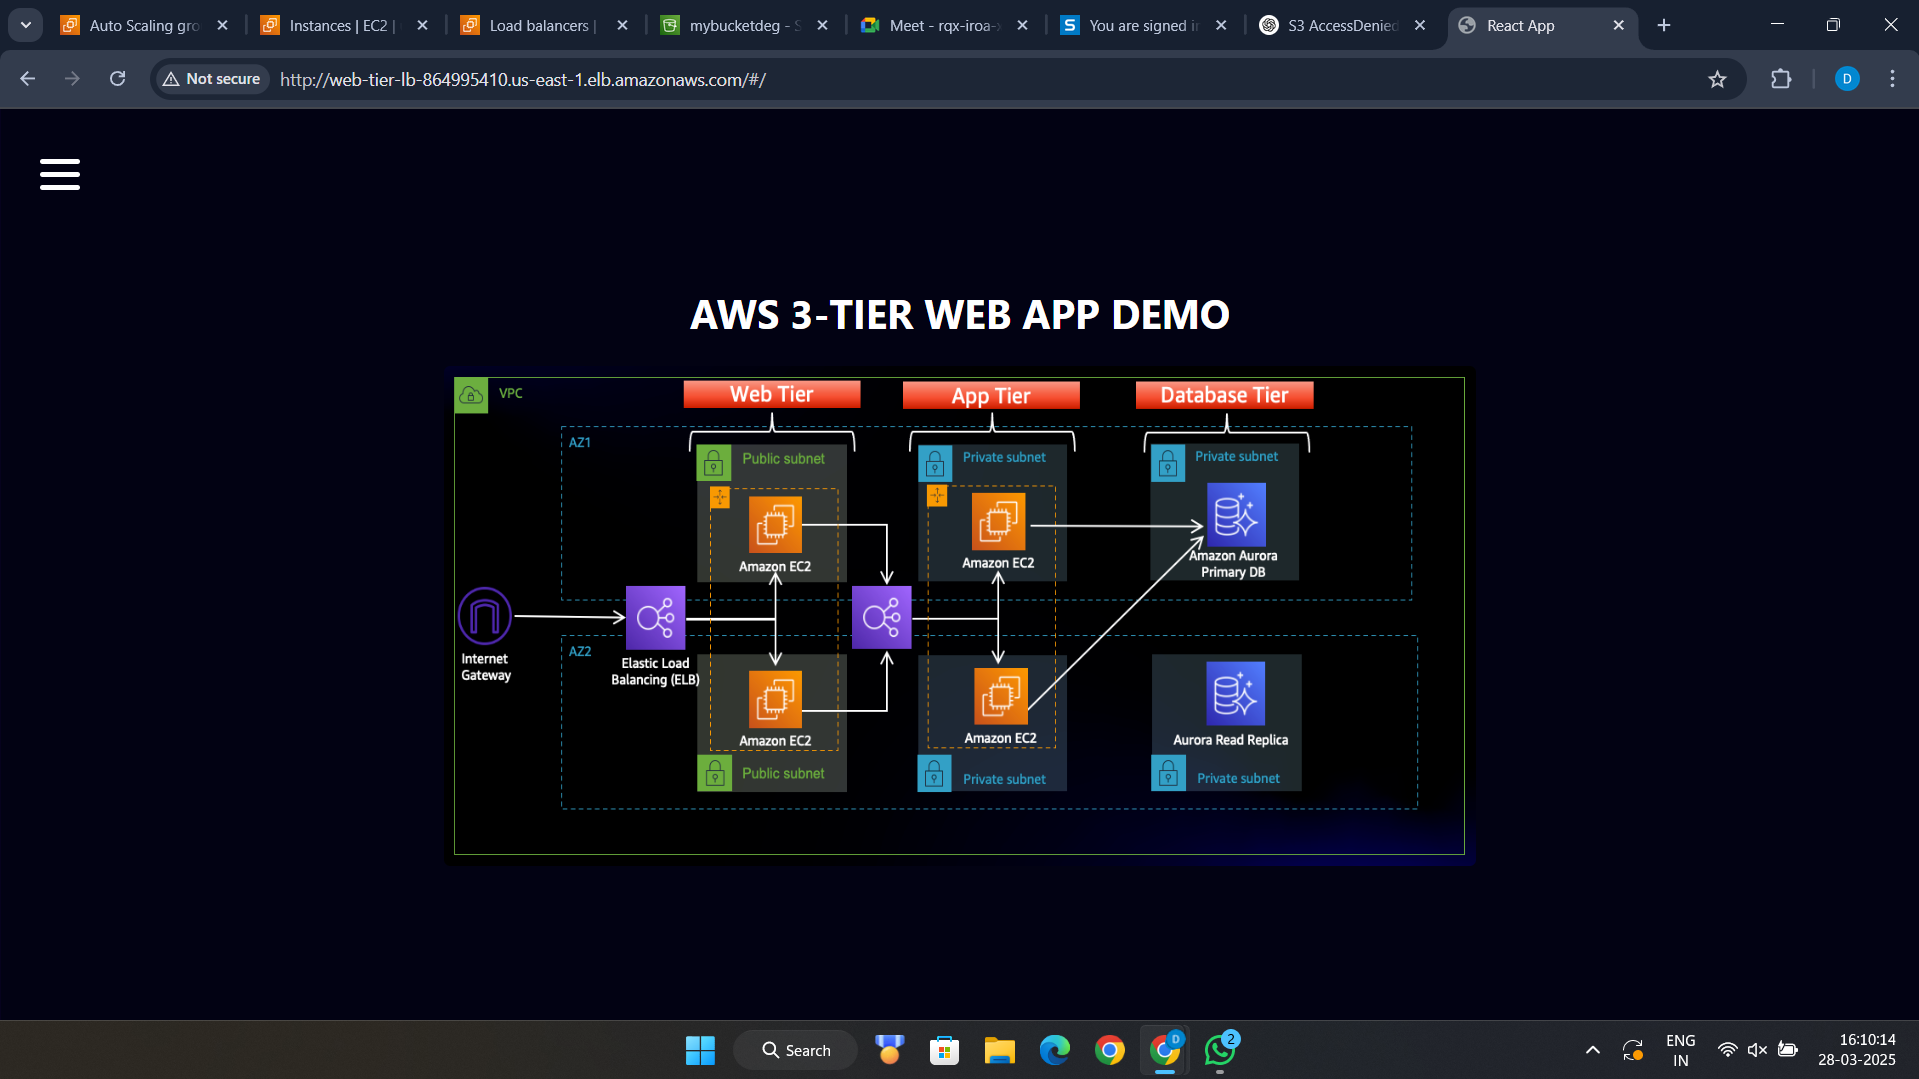Open the Chrome three-dot menu
Screen dimensions: 1919x1079
1892,79
